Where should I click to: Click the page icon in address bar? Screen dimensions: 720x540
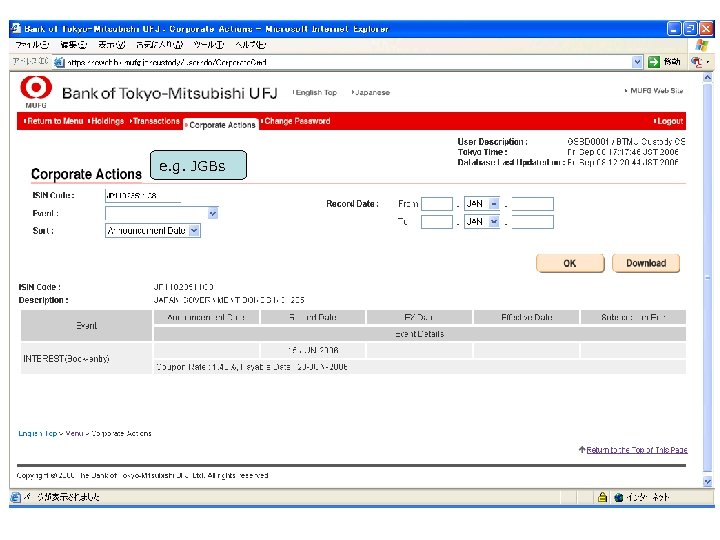[59, 62]
